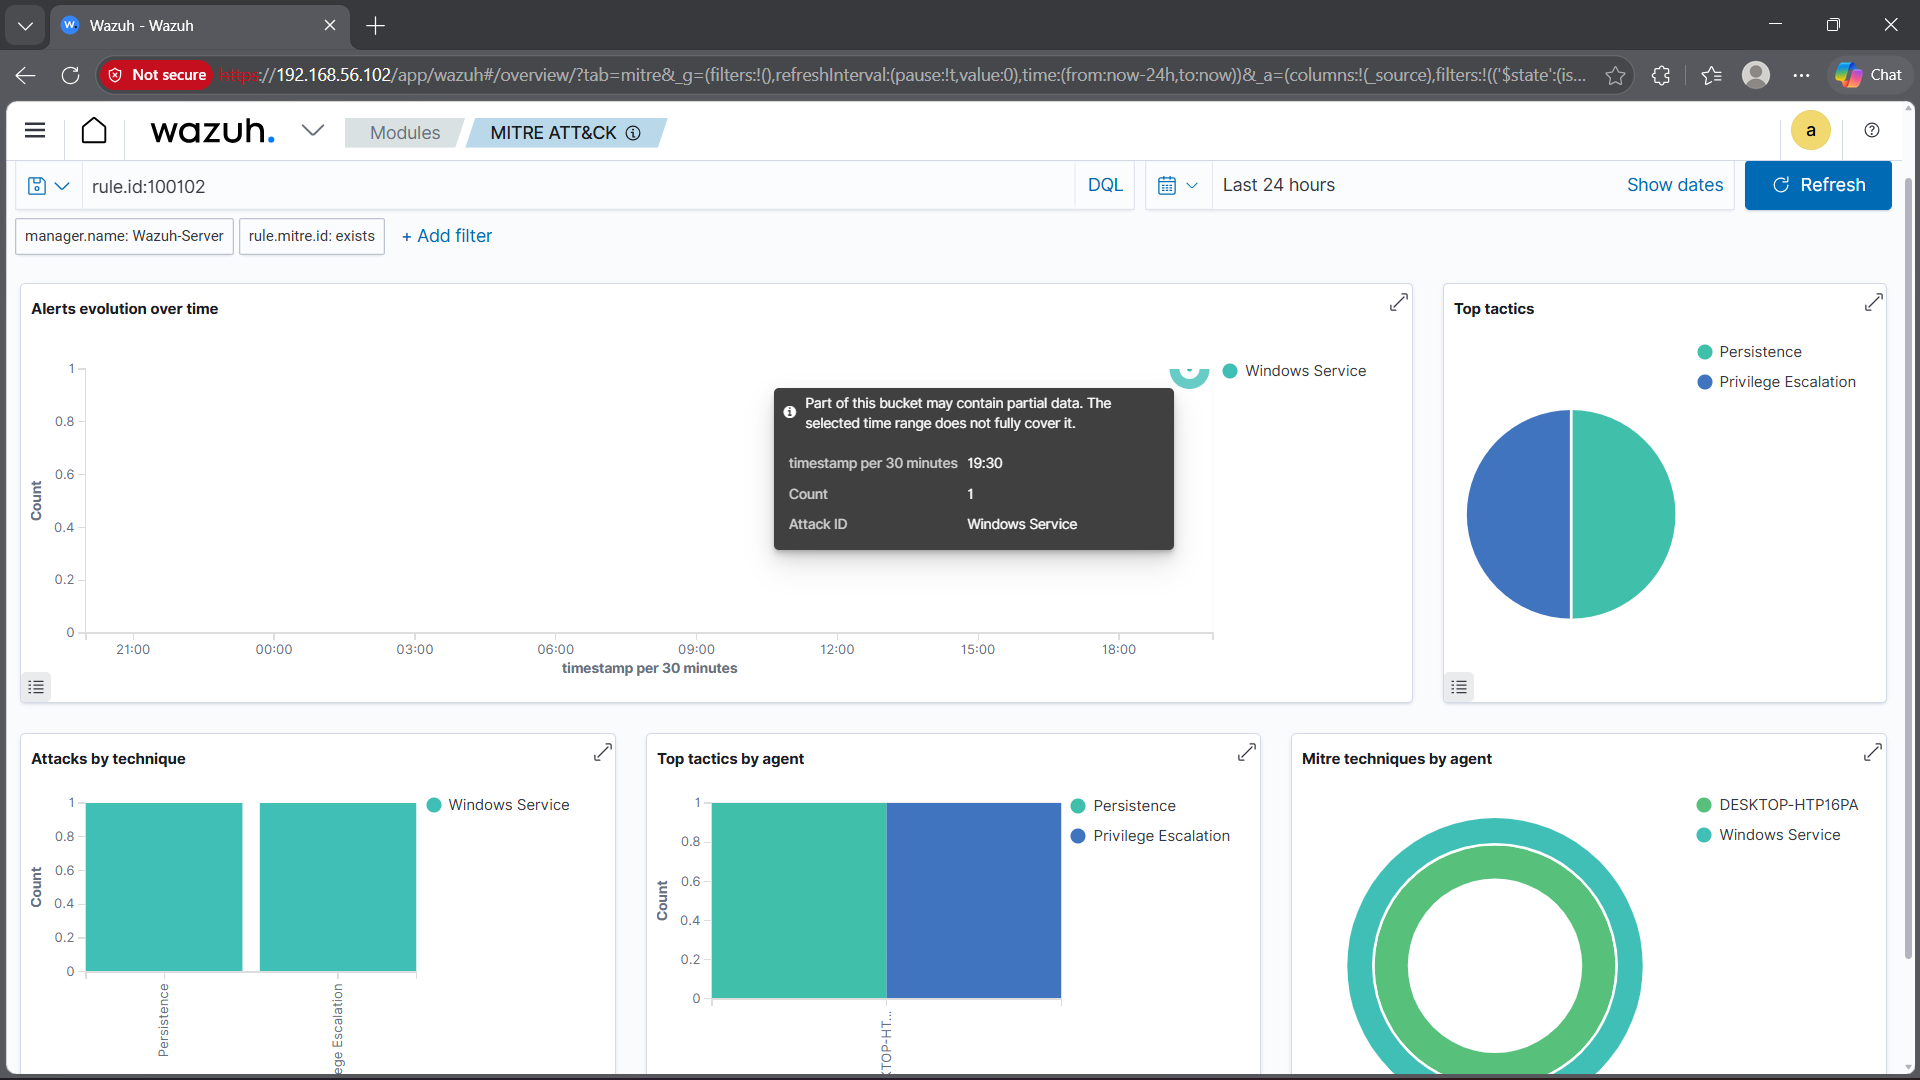Viewport: 1920px width, 1080px height.
Task: Click the Show dates link
Action: (1675, 185)
